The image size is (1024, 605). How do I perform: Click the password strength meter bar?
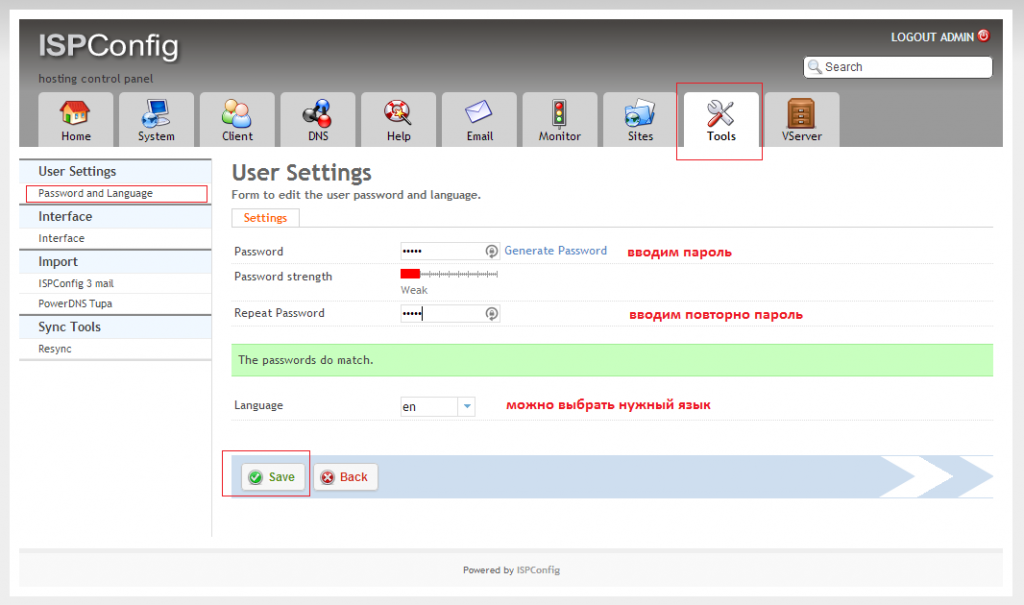(x=449, y=274)
